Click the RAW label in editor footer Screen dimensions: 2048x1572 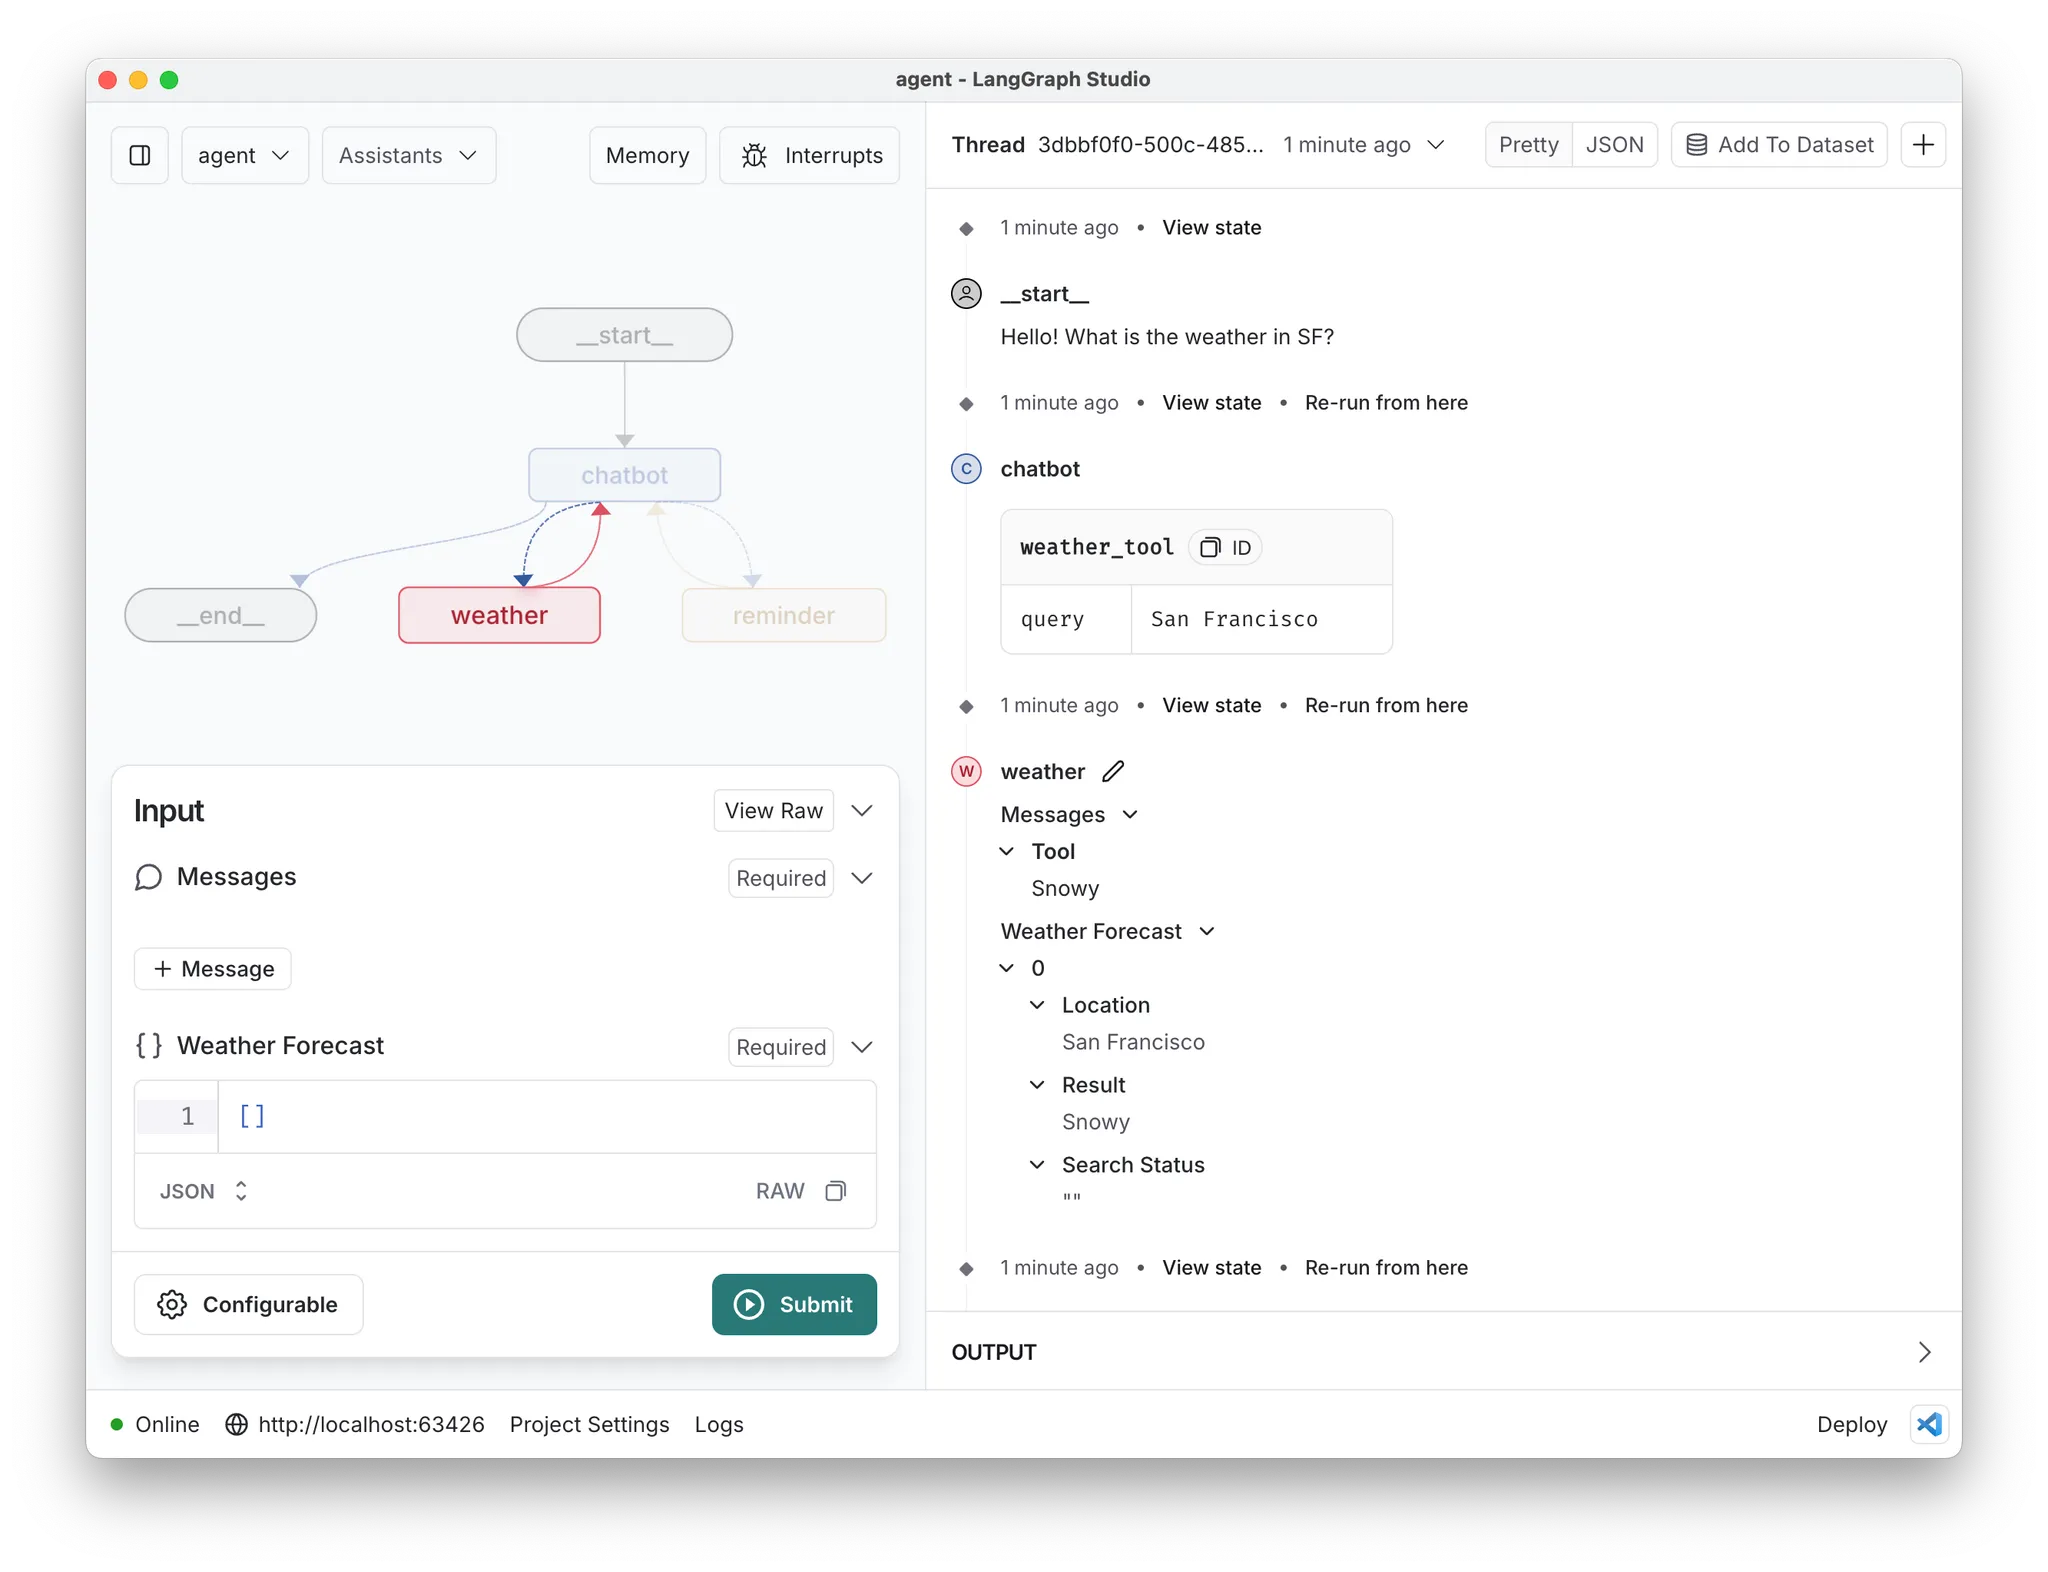(779, 1191)
